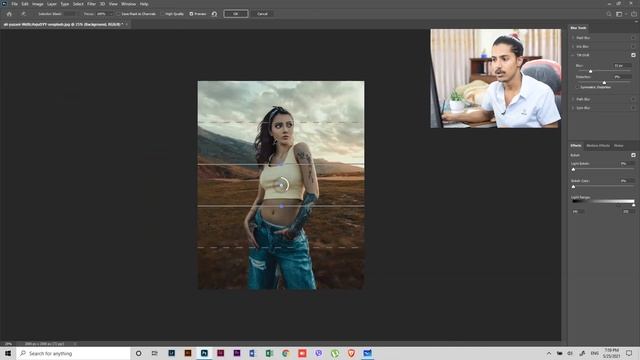
Task: Open Premiere Pro from the taskbar
Action: point(237,353)
